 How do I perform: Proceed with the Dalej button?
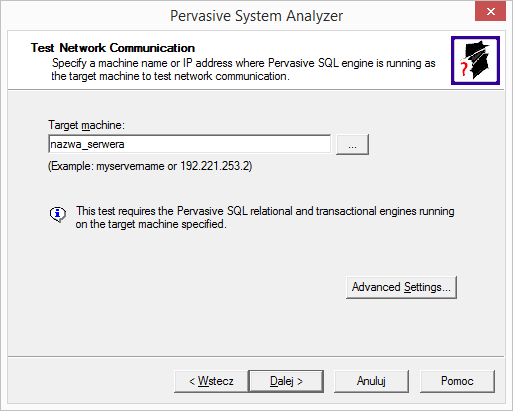tap(286, 381)
